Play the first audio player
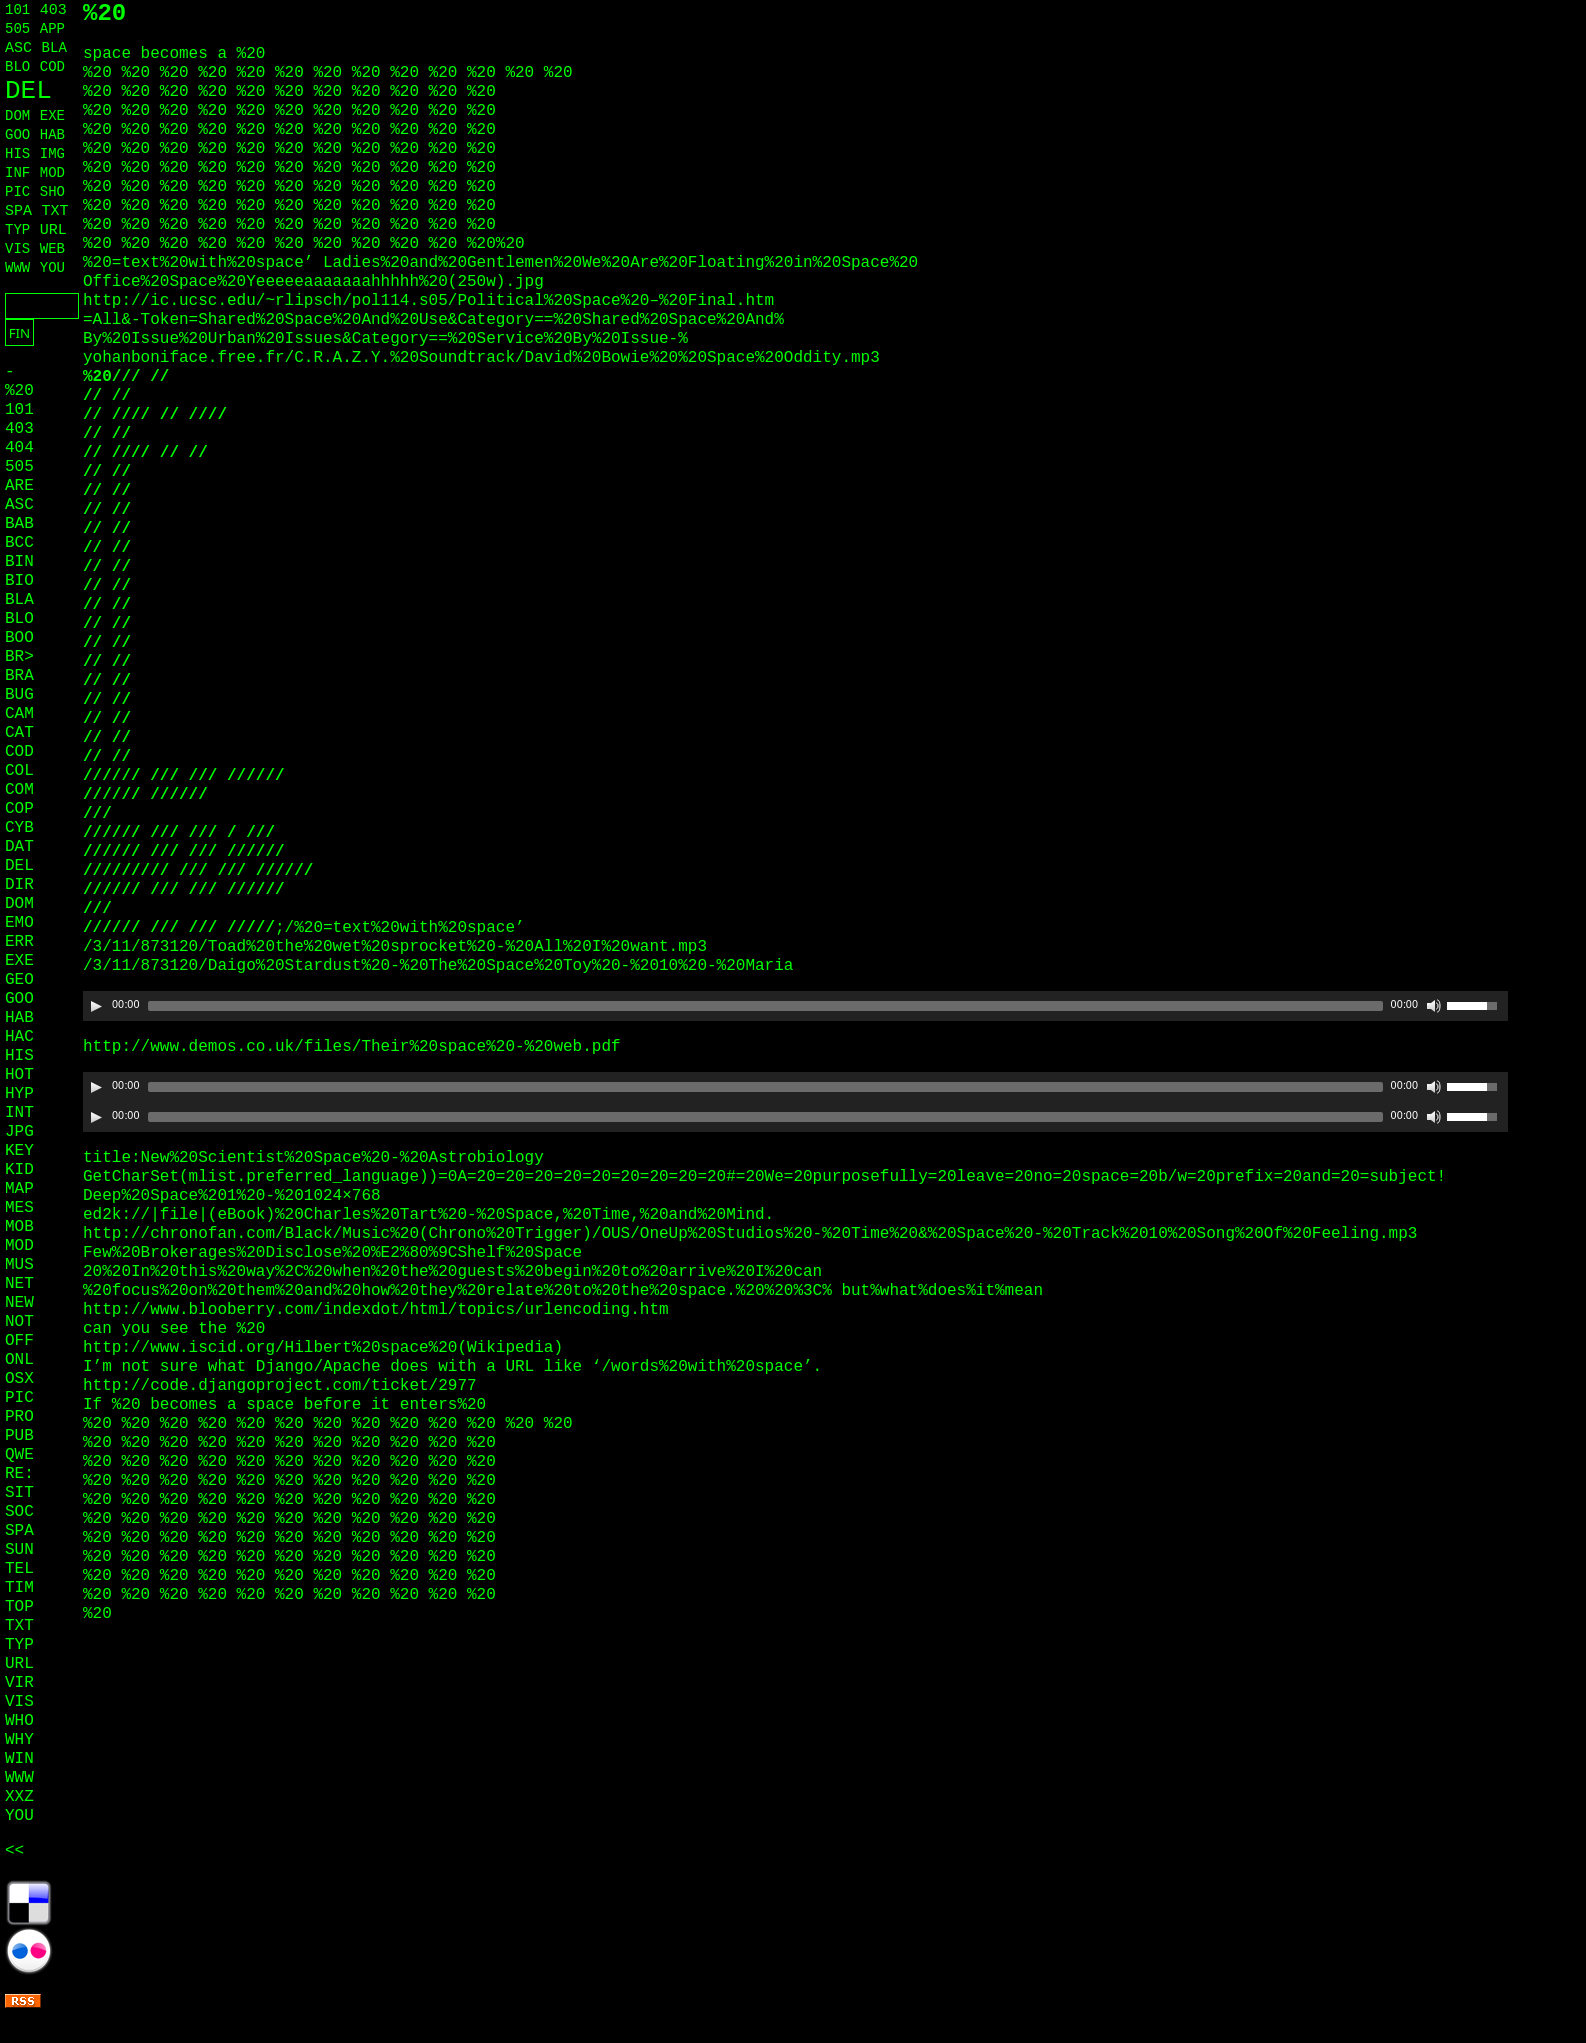Viewport: 1586px width, 2043px height. [x=96, y=1006]
